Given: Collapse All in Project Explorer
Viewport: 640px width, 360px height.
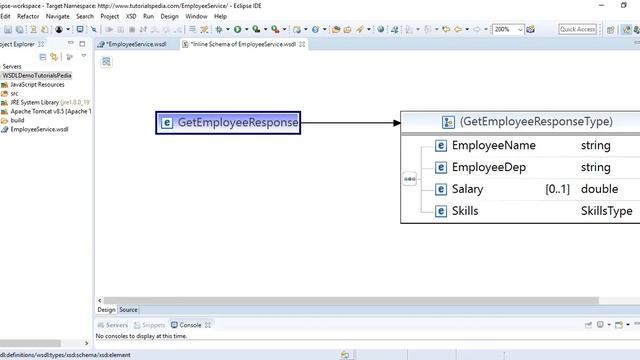Looking at the screenshot, I should 42,57.
